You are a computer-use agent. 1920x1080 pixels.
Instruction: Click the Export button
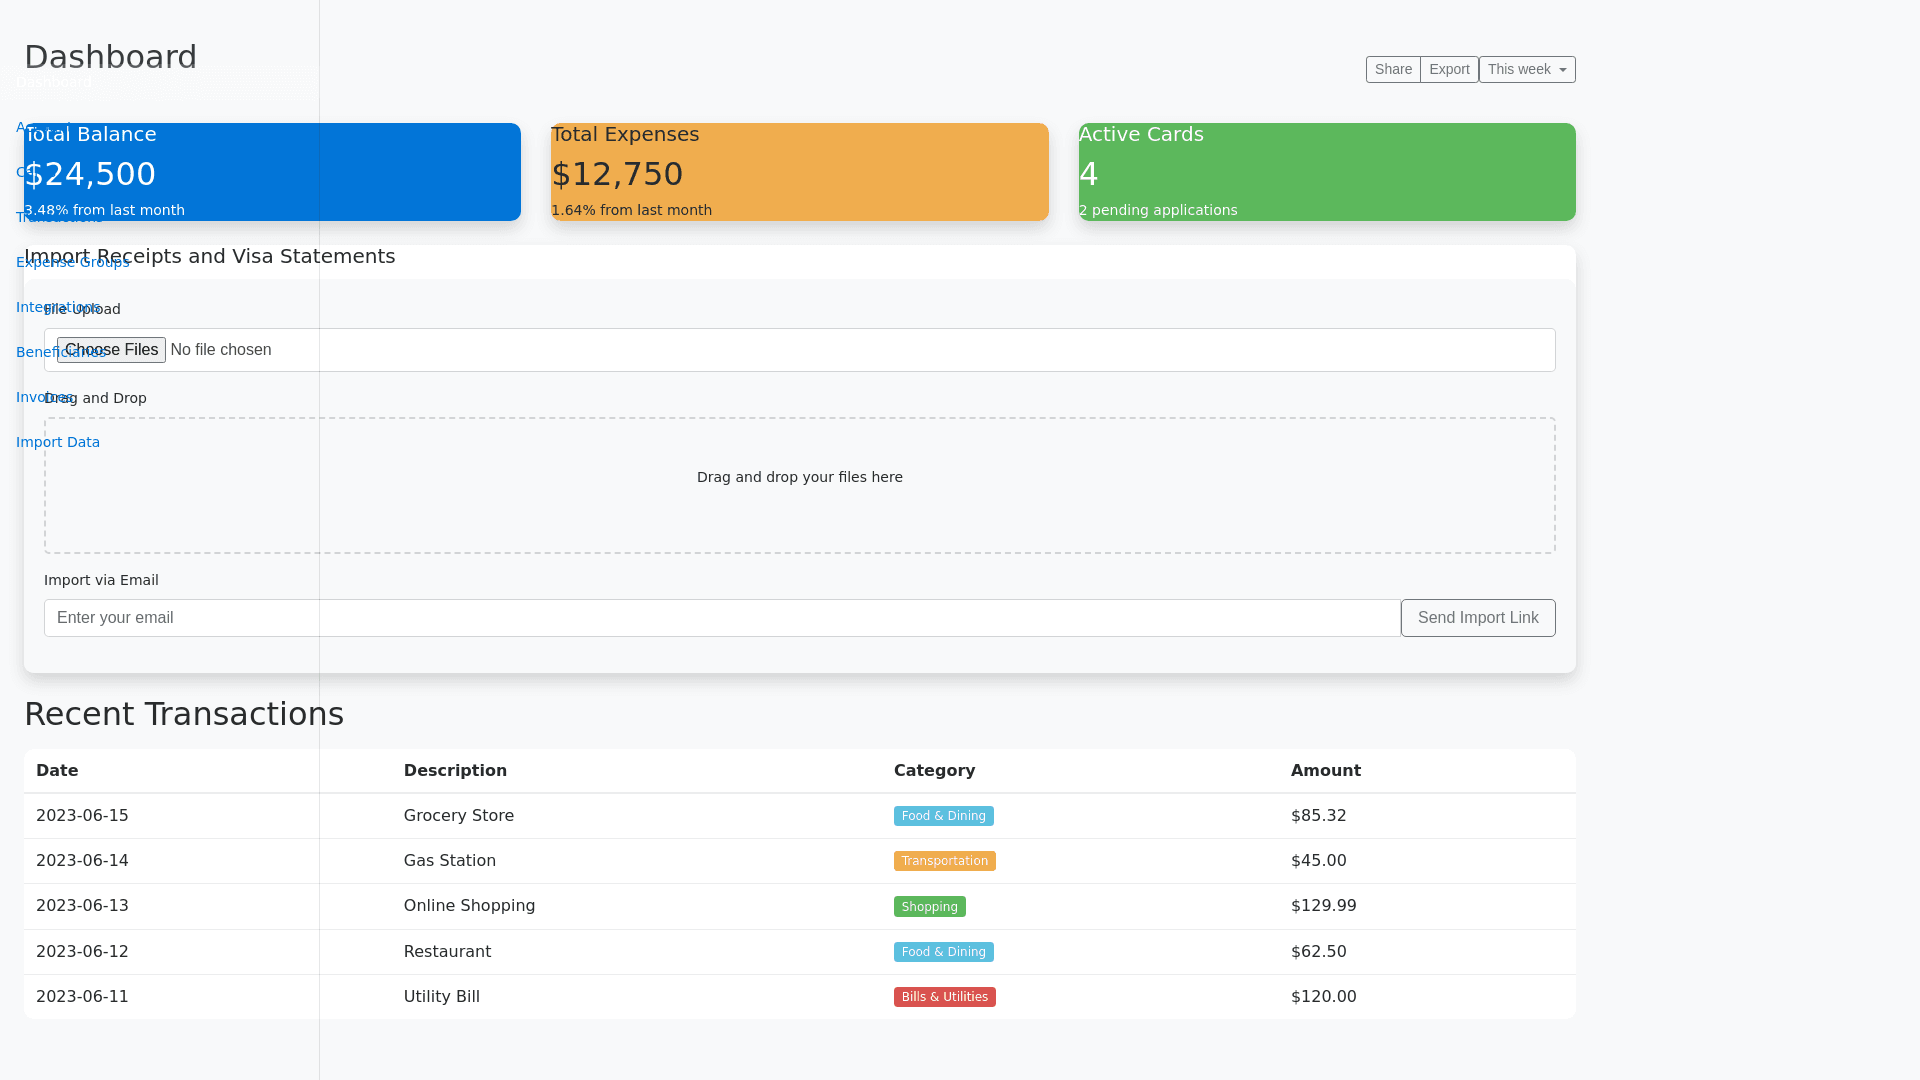click(1449, 69)
